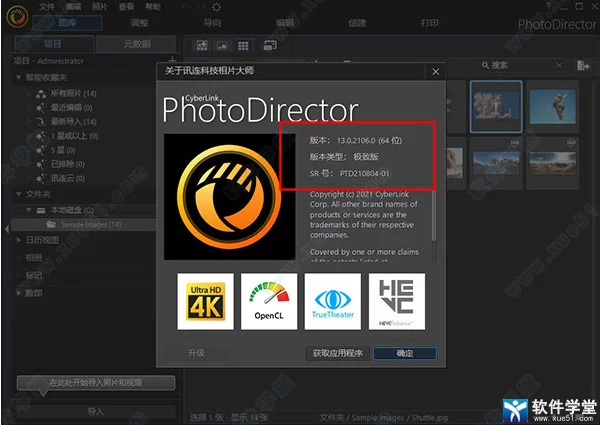
Task: Clear the search box with its X icon
Action: click(x=559, y=66)
